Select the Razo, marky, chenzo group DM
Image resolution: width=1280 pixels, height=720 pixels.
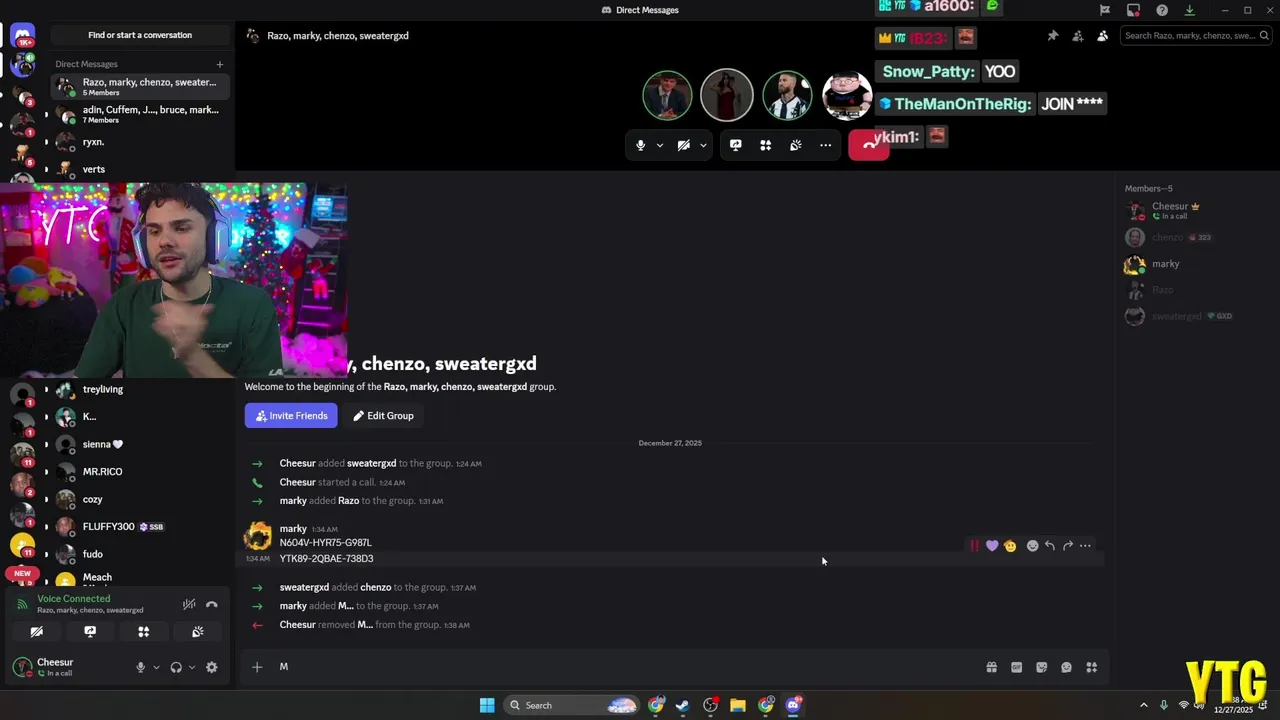pyautogui.click(x=140, y=87)
